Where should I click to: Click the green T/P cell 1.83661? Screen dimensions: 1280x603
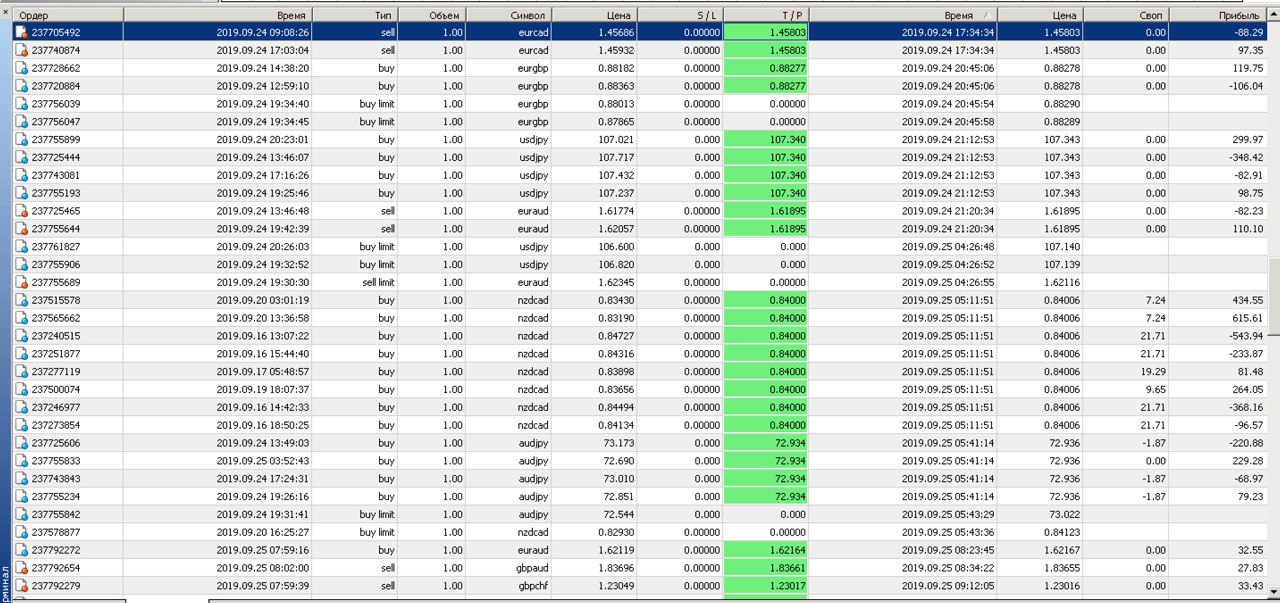(766, 568)
